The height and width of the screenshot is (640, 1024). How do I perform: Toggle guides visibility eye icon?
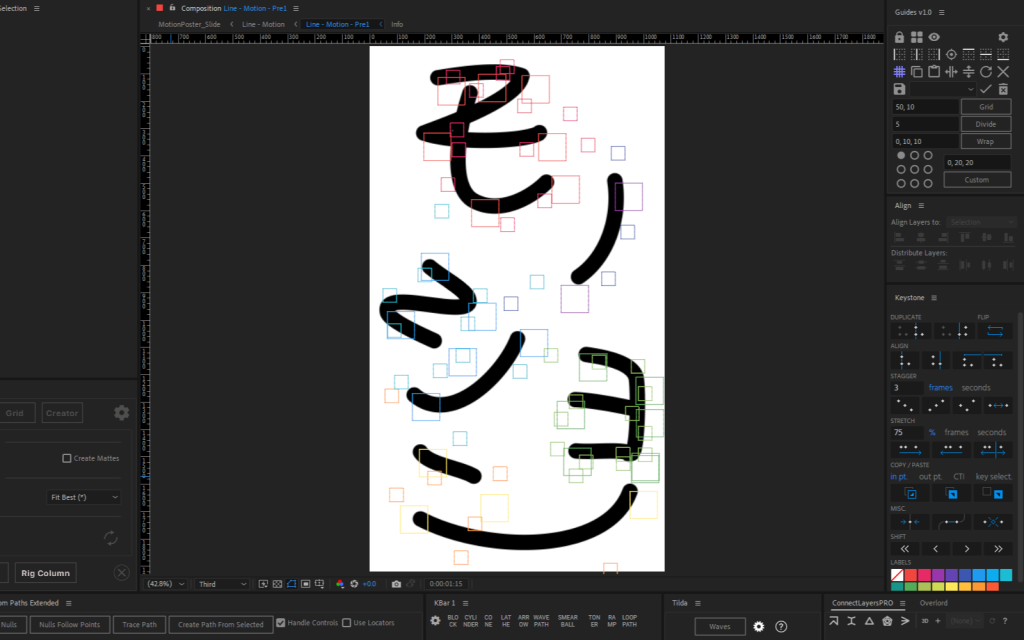coord(934,37)
